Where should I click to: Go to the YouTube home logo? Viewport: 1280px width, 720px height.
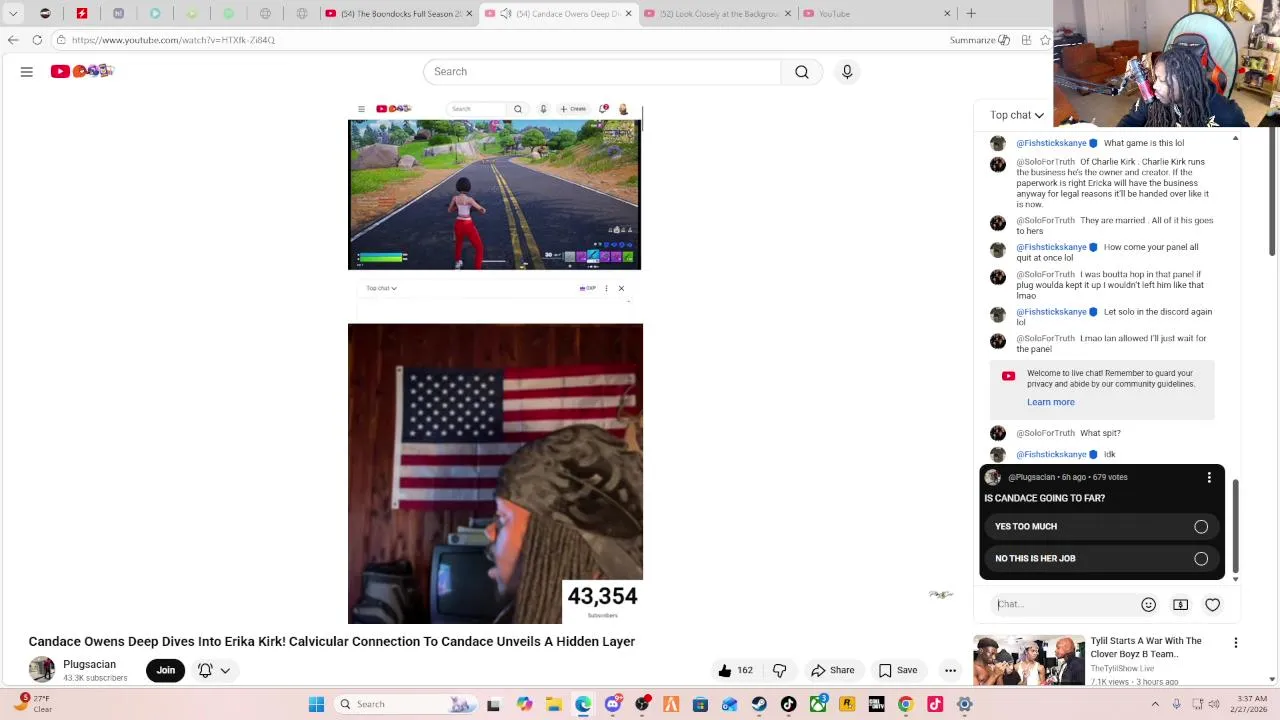83,71
